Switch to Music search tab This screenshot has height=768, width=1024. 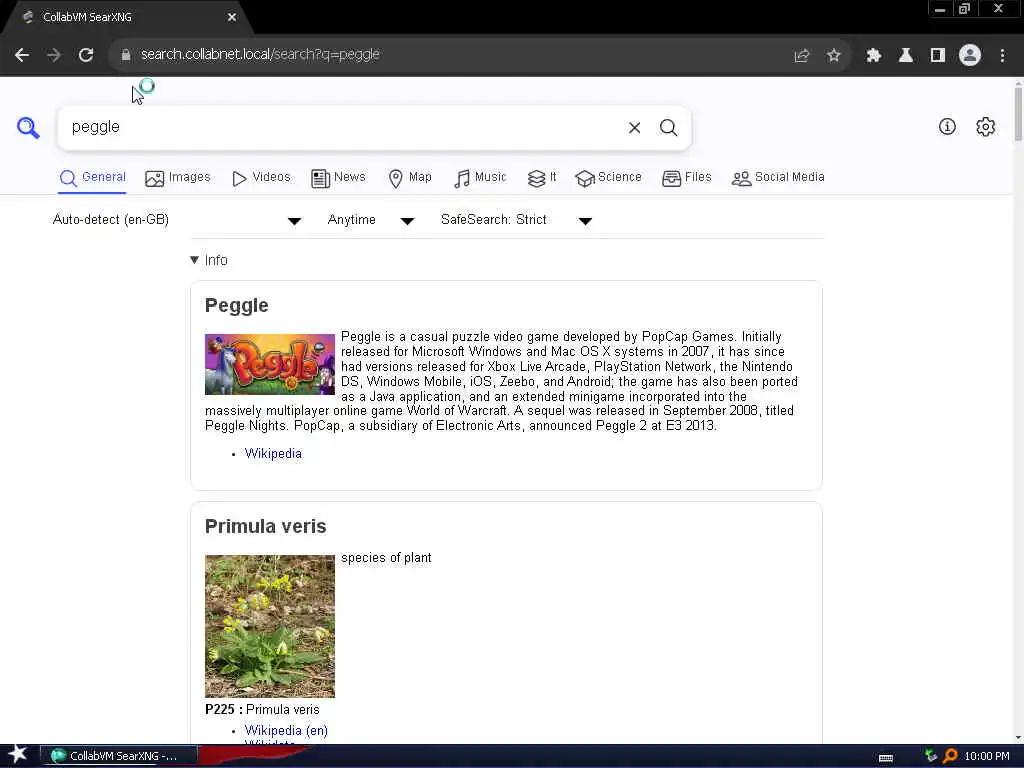480,178
